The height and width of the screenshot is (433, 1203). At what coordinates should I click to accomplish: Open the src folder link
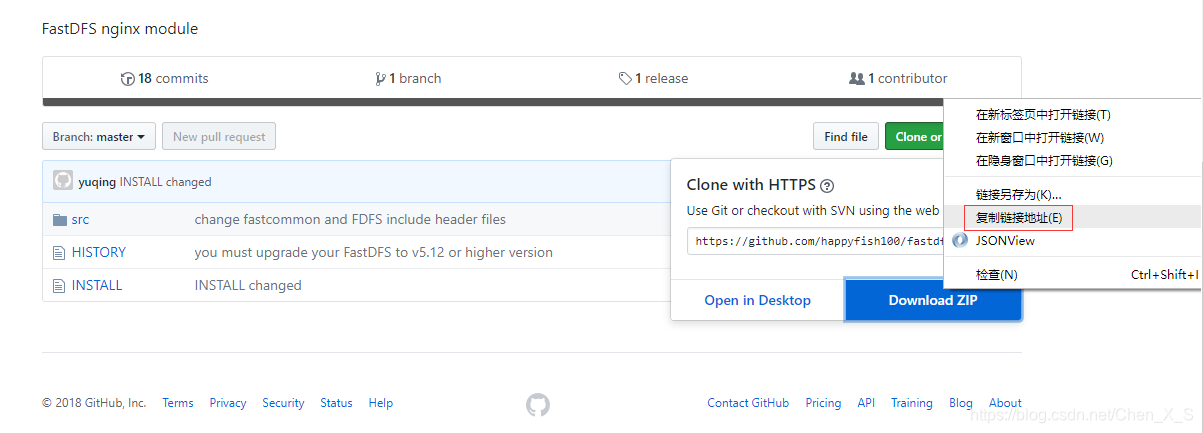click(x=80, y=219)
